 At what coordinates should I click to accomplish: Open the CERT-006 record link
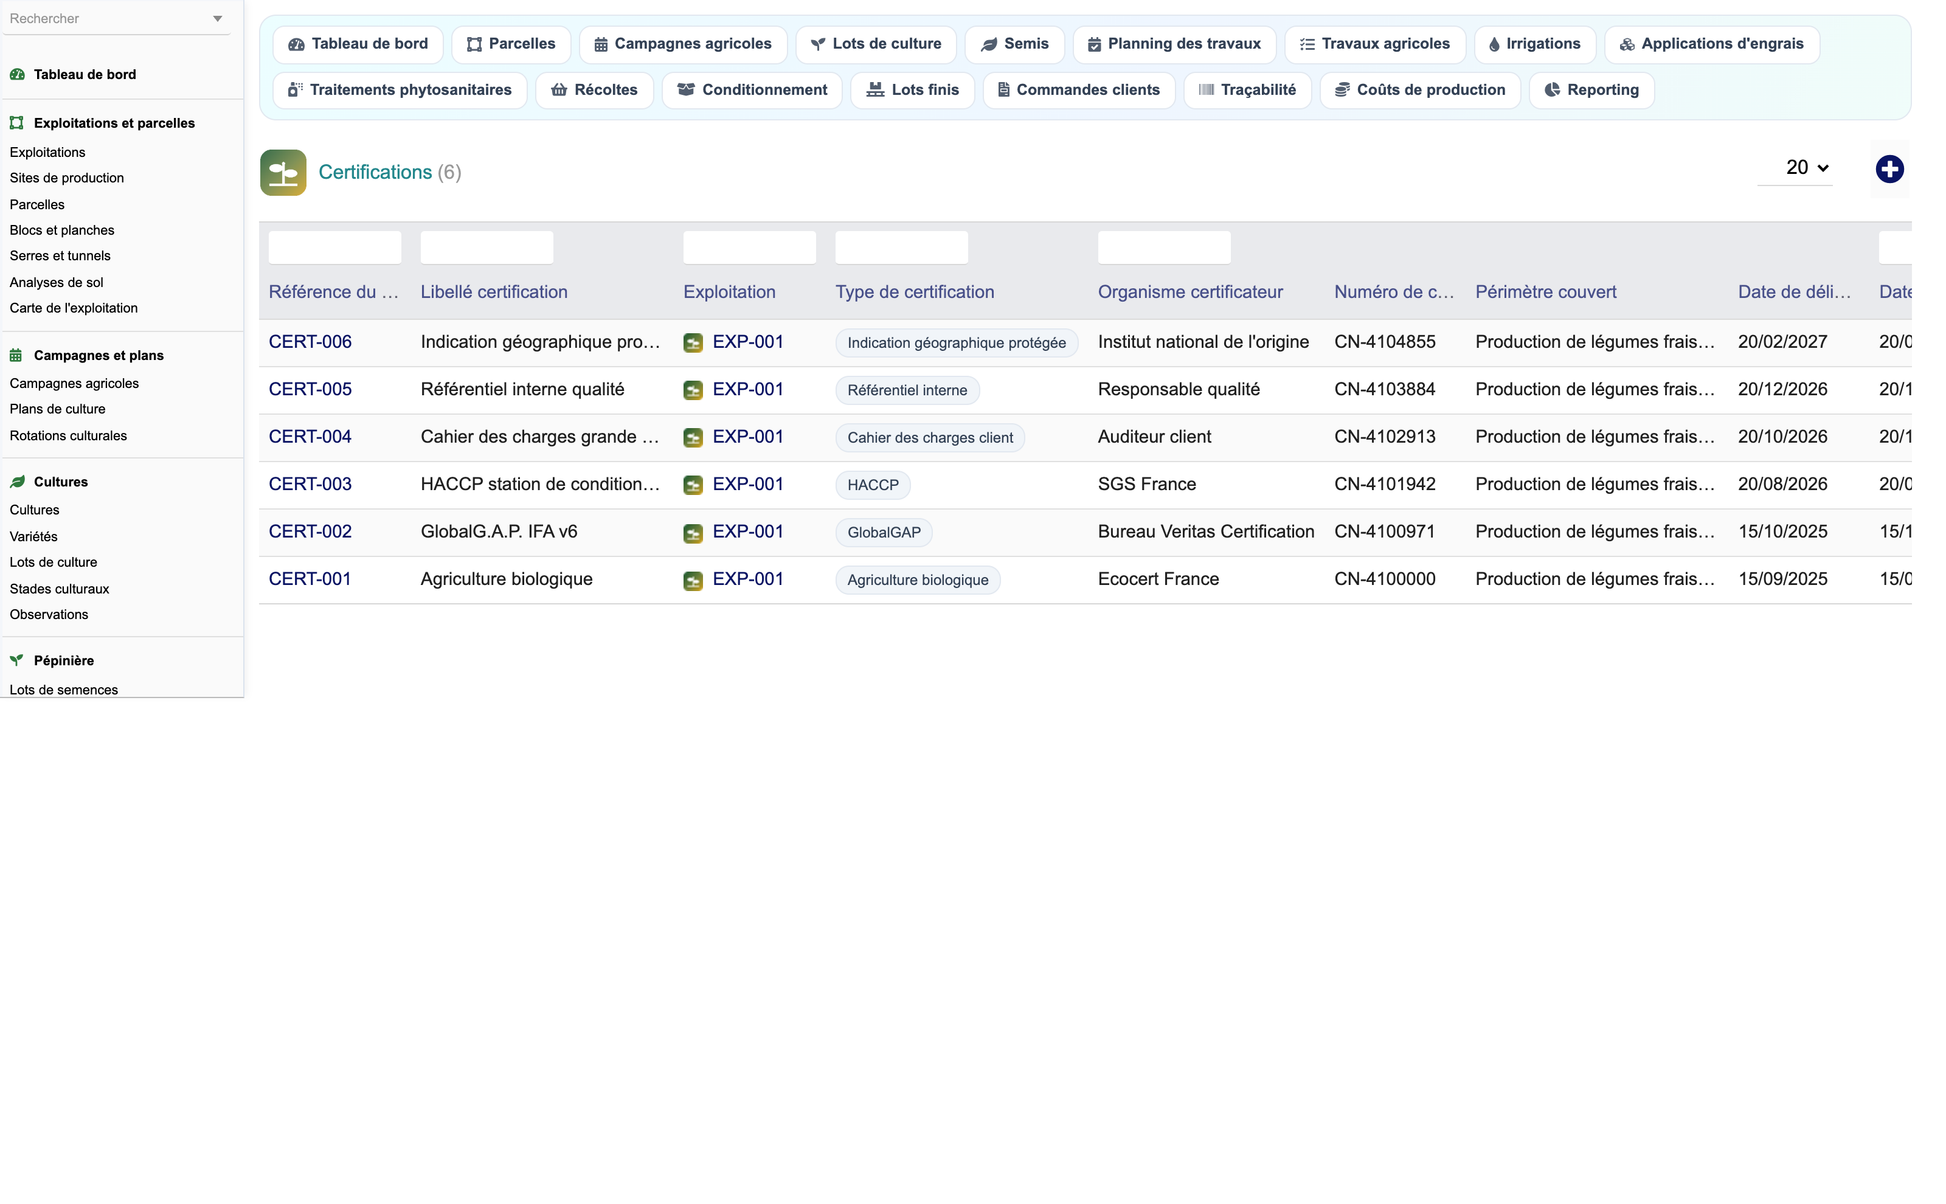tap(310, 342)
